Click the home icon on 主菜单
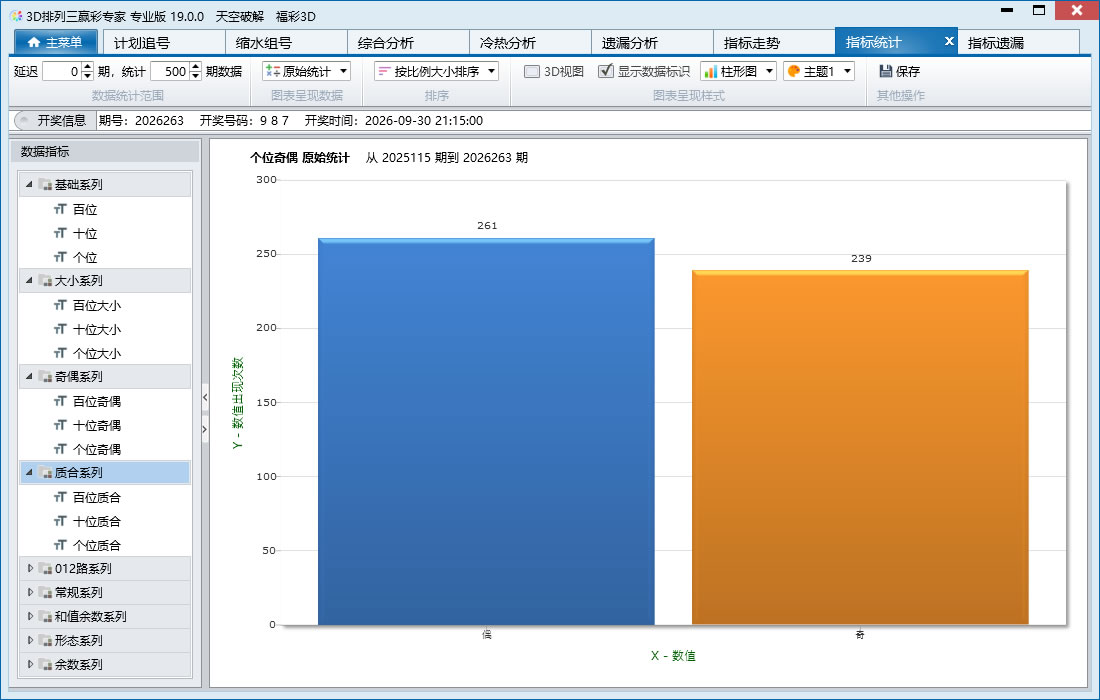 coord(34,43)
